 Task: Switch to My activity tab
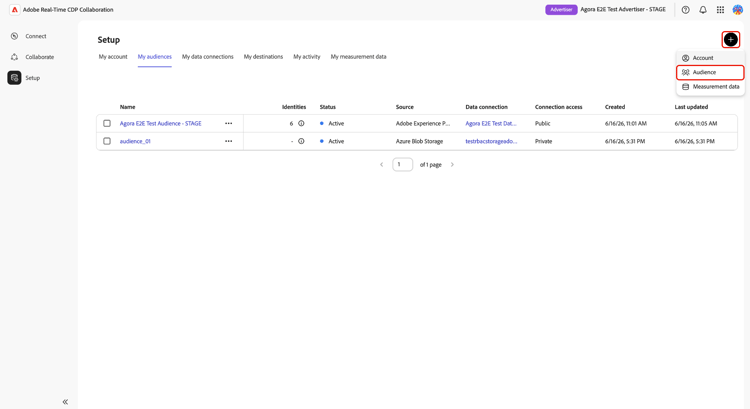307,56
